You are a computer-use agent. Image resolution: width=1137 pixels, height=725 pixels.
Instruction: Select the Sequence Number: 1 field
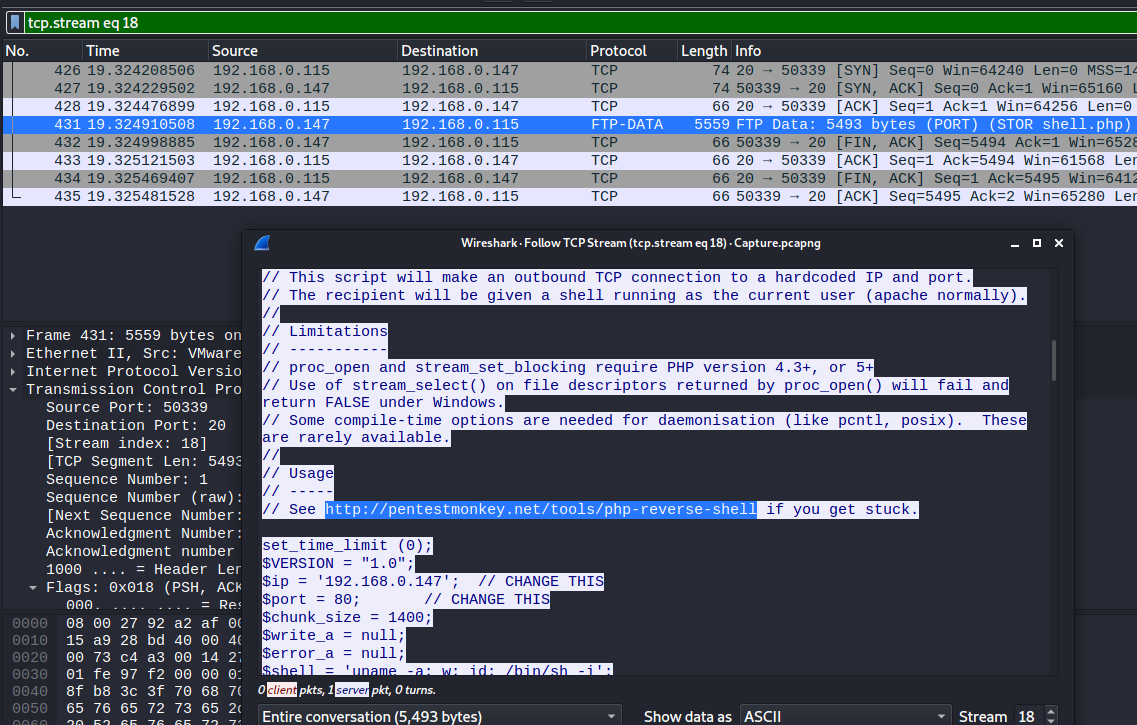127,479
